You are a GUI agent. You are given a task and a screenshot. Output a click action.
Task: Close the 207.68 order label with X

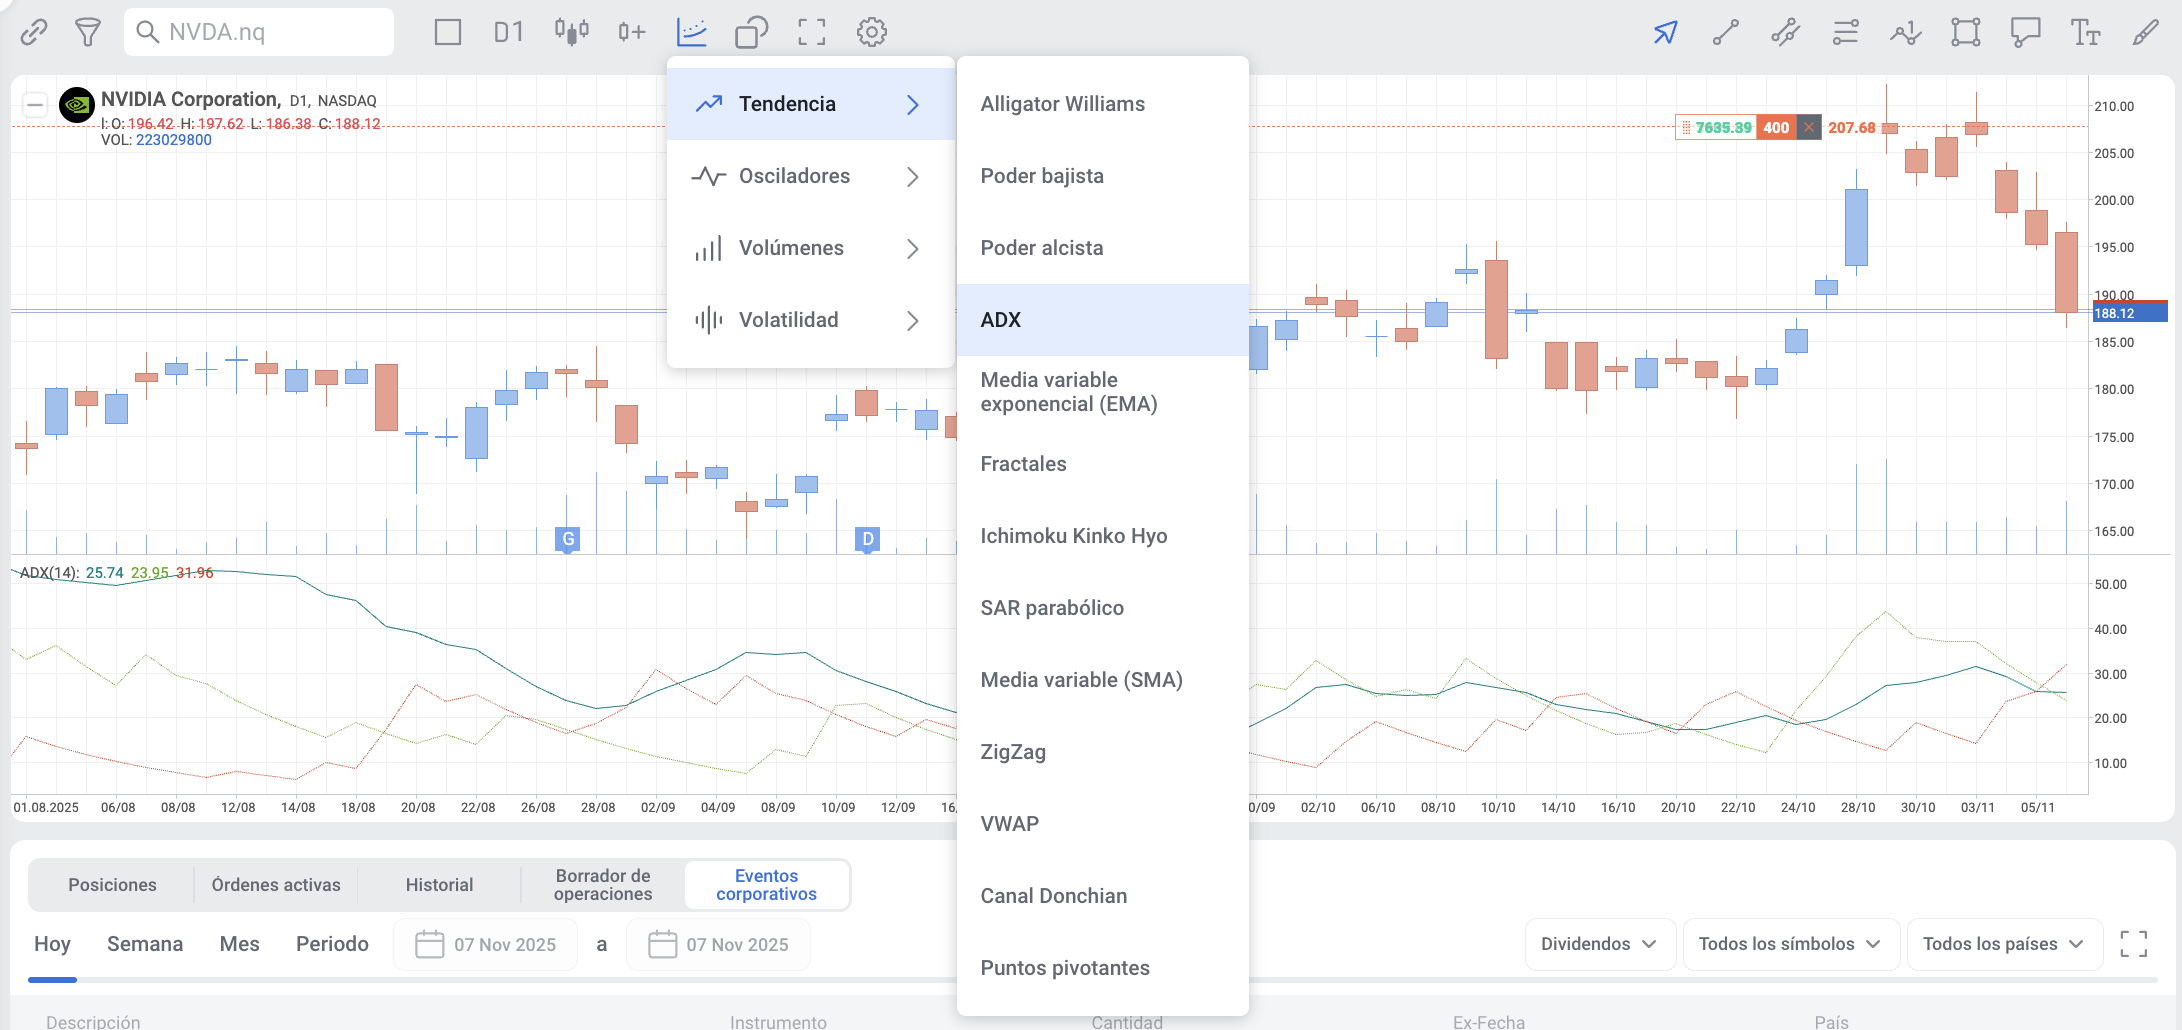click(1808, 128)
